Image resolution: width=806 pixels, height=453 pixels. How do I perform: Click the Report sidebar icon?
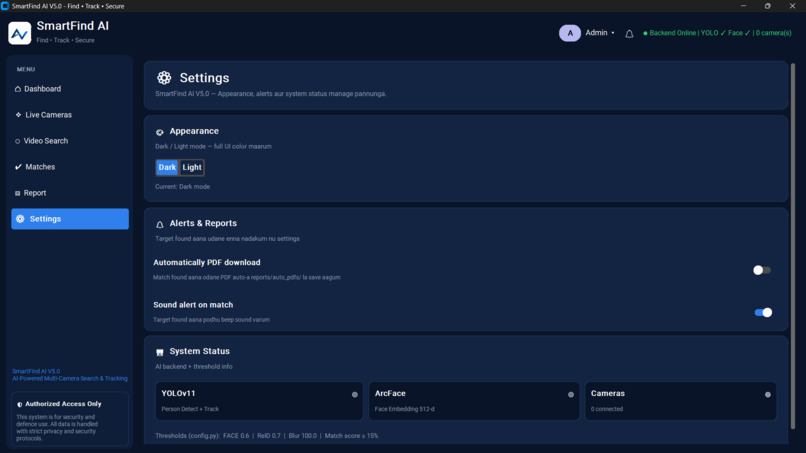coord(17,193)
